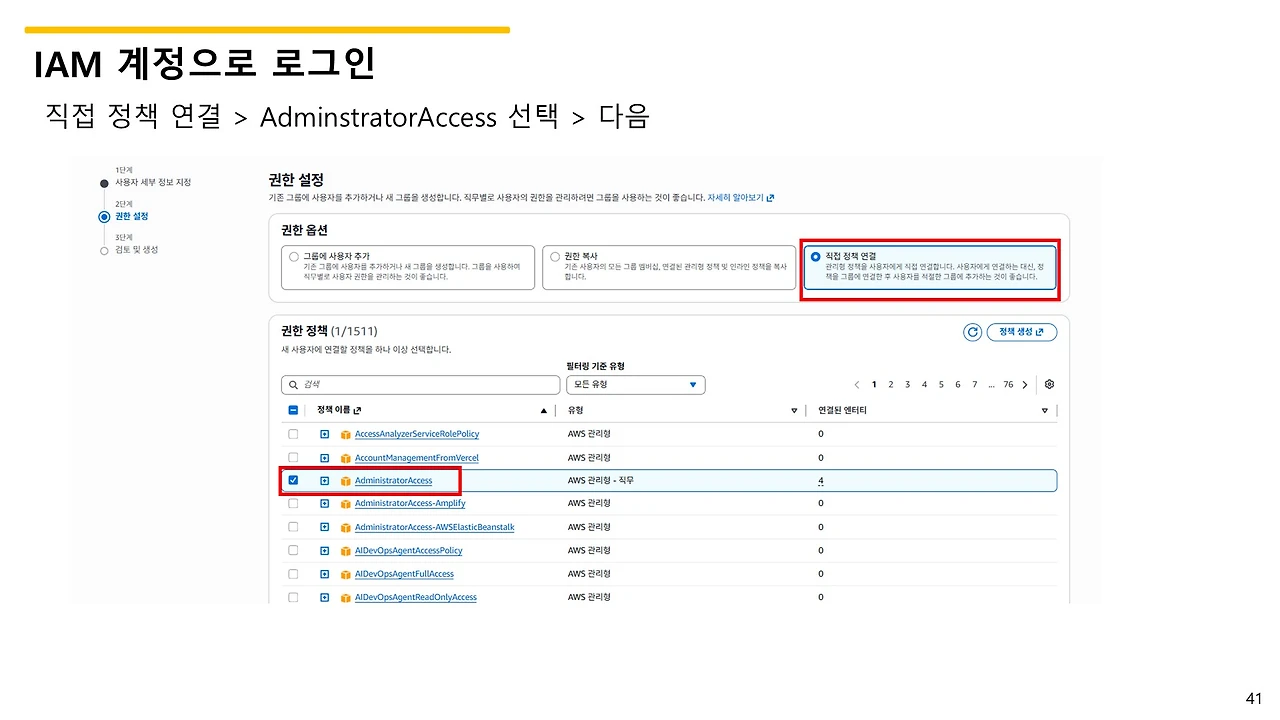Open the table preferences gear icon
The width and height of the screenshot is (1280, 720).
[1049, 384]
